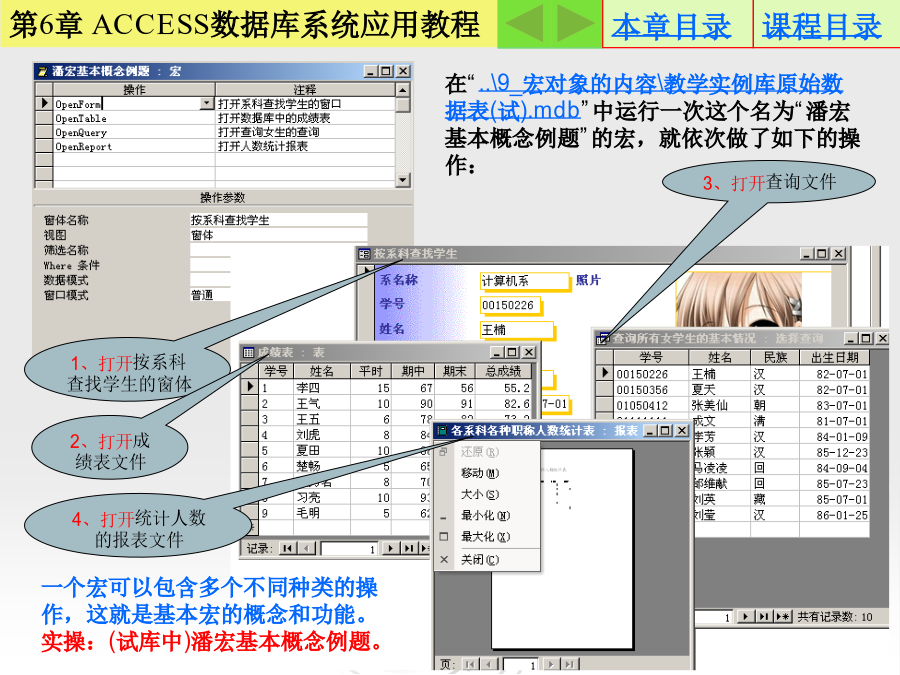900x675 pixels.
Task: Go to the next slide with green right arrow
Action: [x=575, y=24]
